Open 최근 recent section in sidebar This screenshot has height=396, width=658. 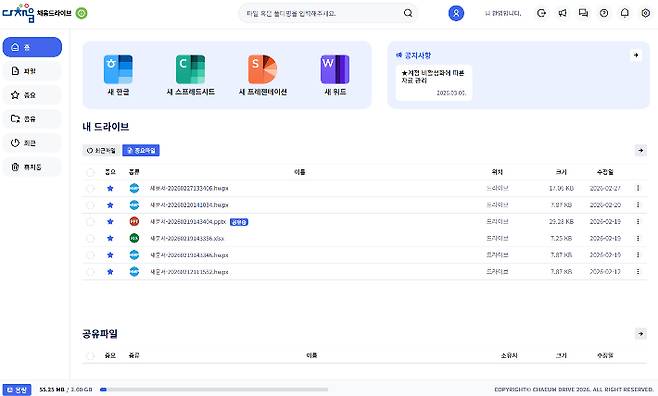click(32, 143)
